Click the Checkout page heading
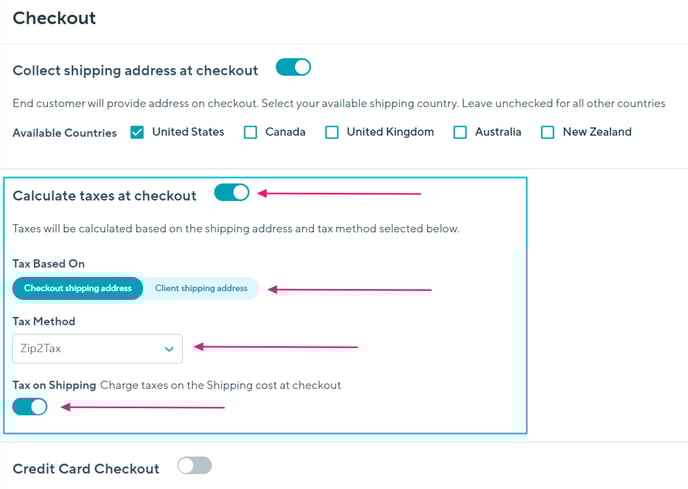Image resolution: width=688 pixels, height=489 pixels. coord(54,17)
